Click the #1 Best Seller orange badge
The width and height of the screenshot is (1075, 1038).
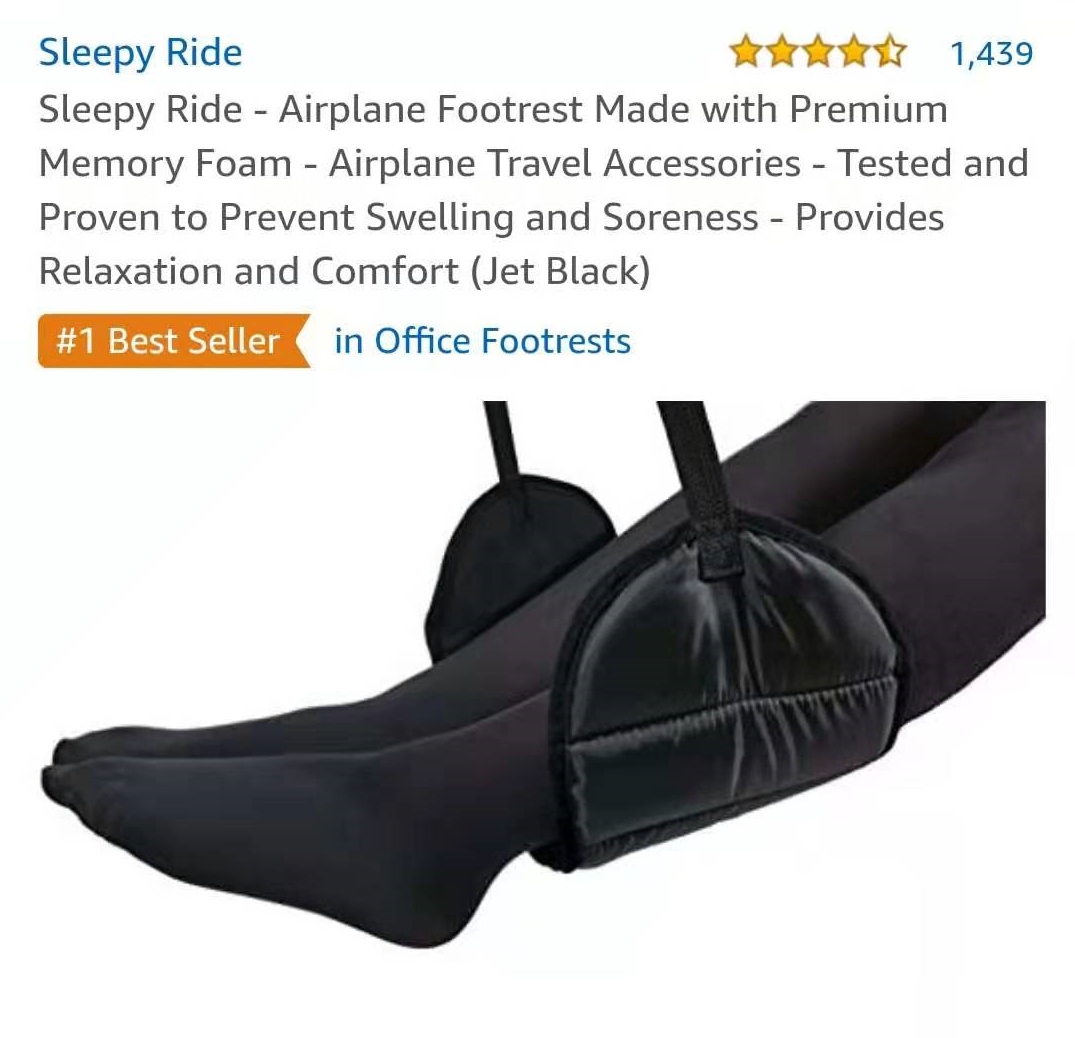click(174, 341)
